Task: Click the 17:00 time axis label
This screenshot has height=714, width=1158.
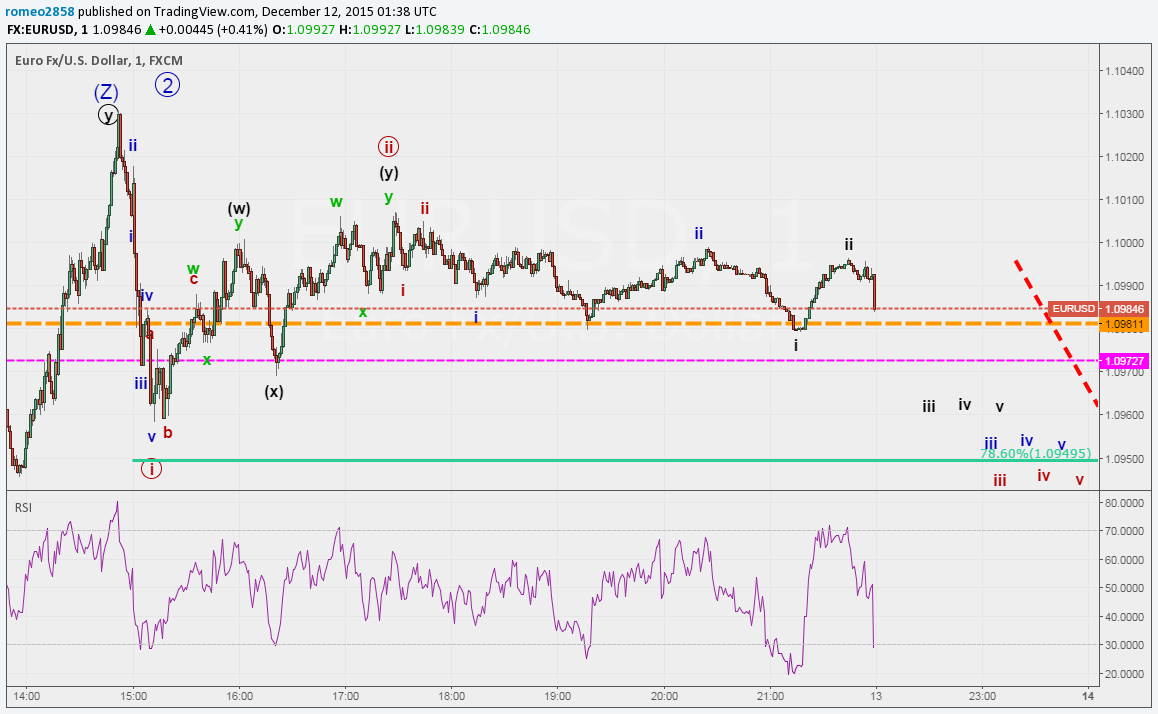Action: pos(346,696)
